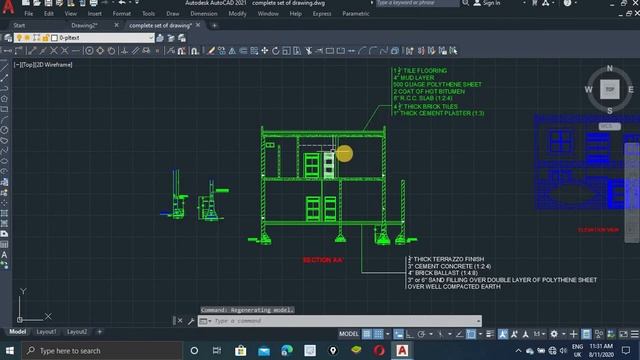
Task: Open the Express menu
Action: pyautogui.click(x=322, y=14)
